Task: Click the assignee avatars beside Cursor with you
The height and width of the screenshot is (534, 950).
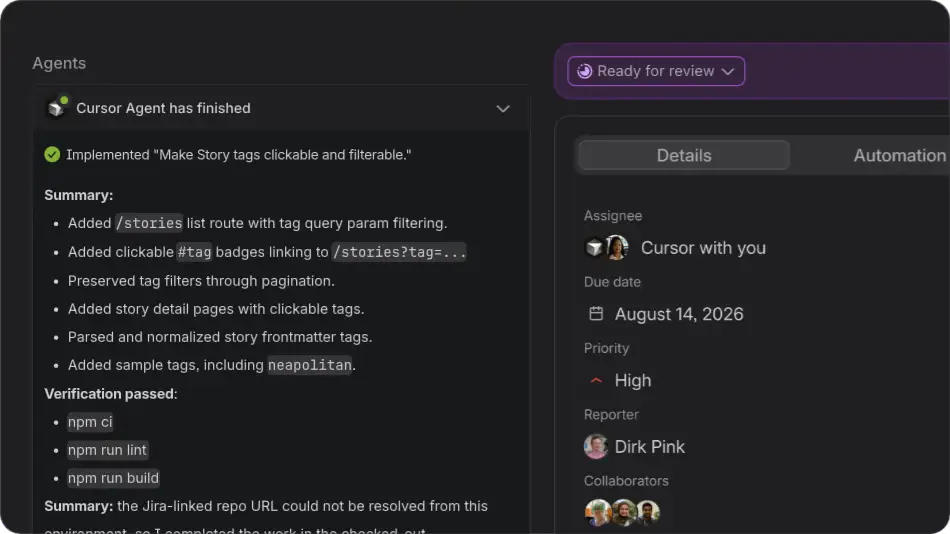Action: point(606,248)
